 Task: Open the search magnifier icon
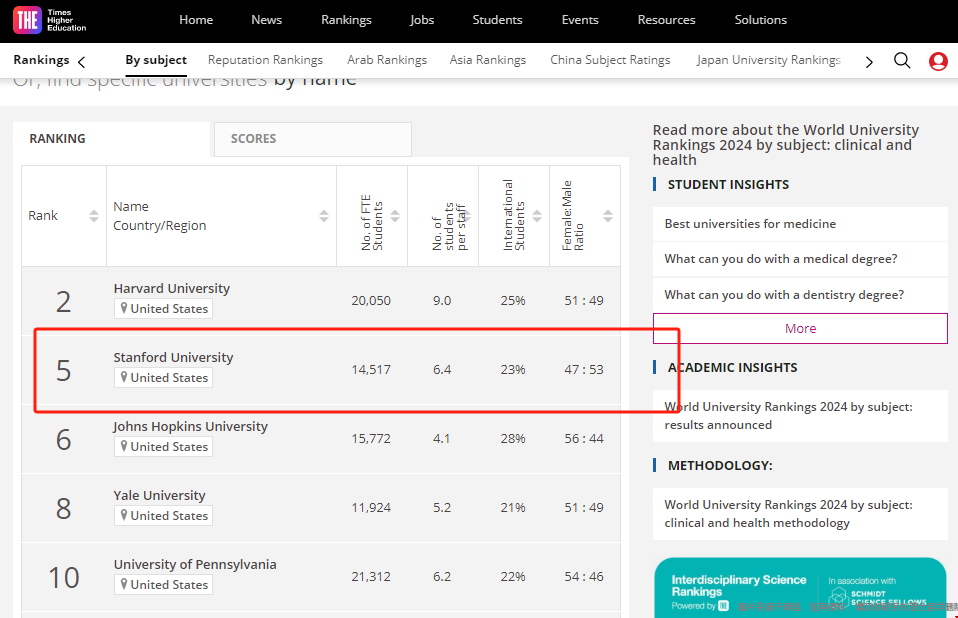pos(902,60)
